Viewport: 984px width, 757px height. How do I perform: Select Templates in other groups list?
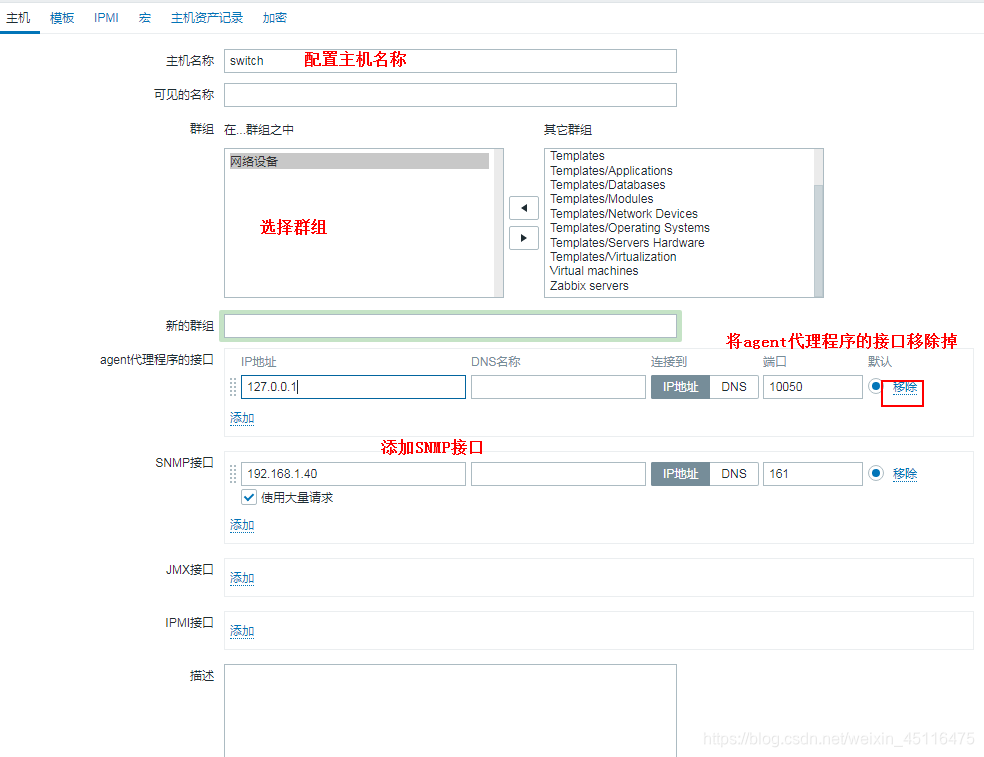[x=577, y=156]
